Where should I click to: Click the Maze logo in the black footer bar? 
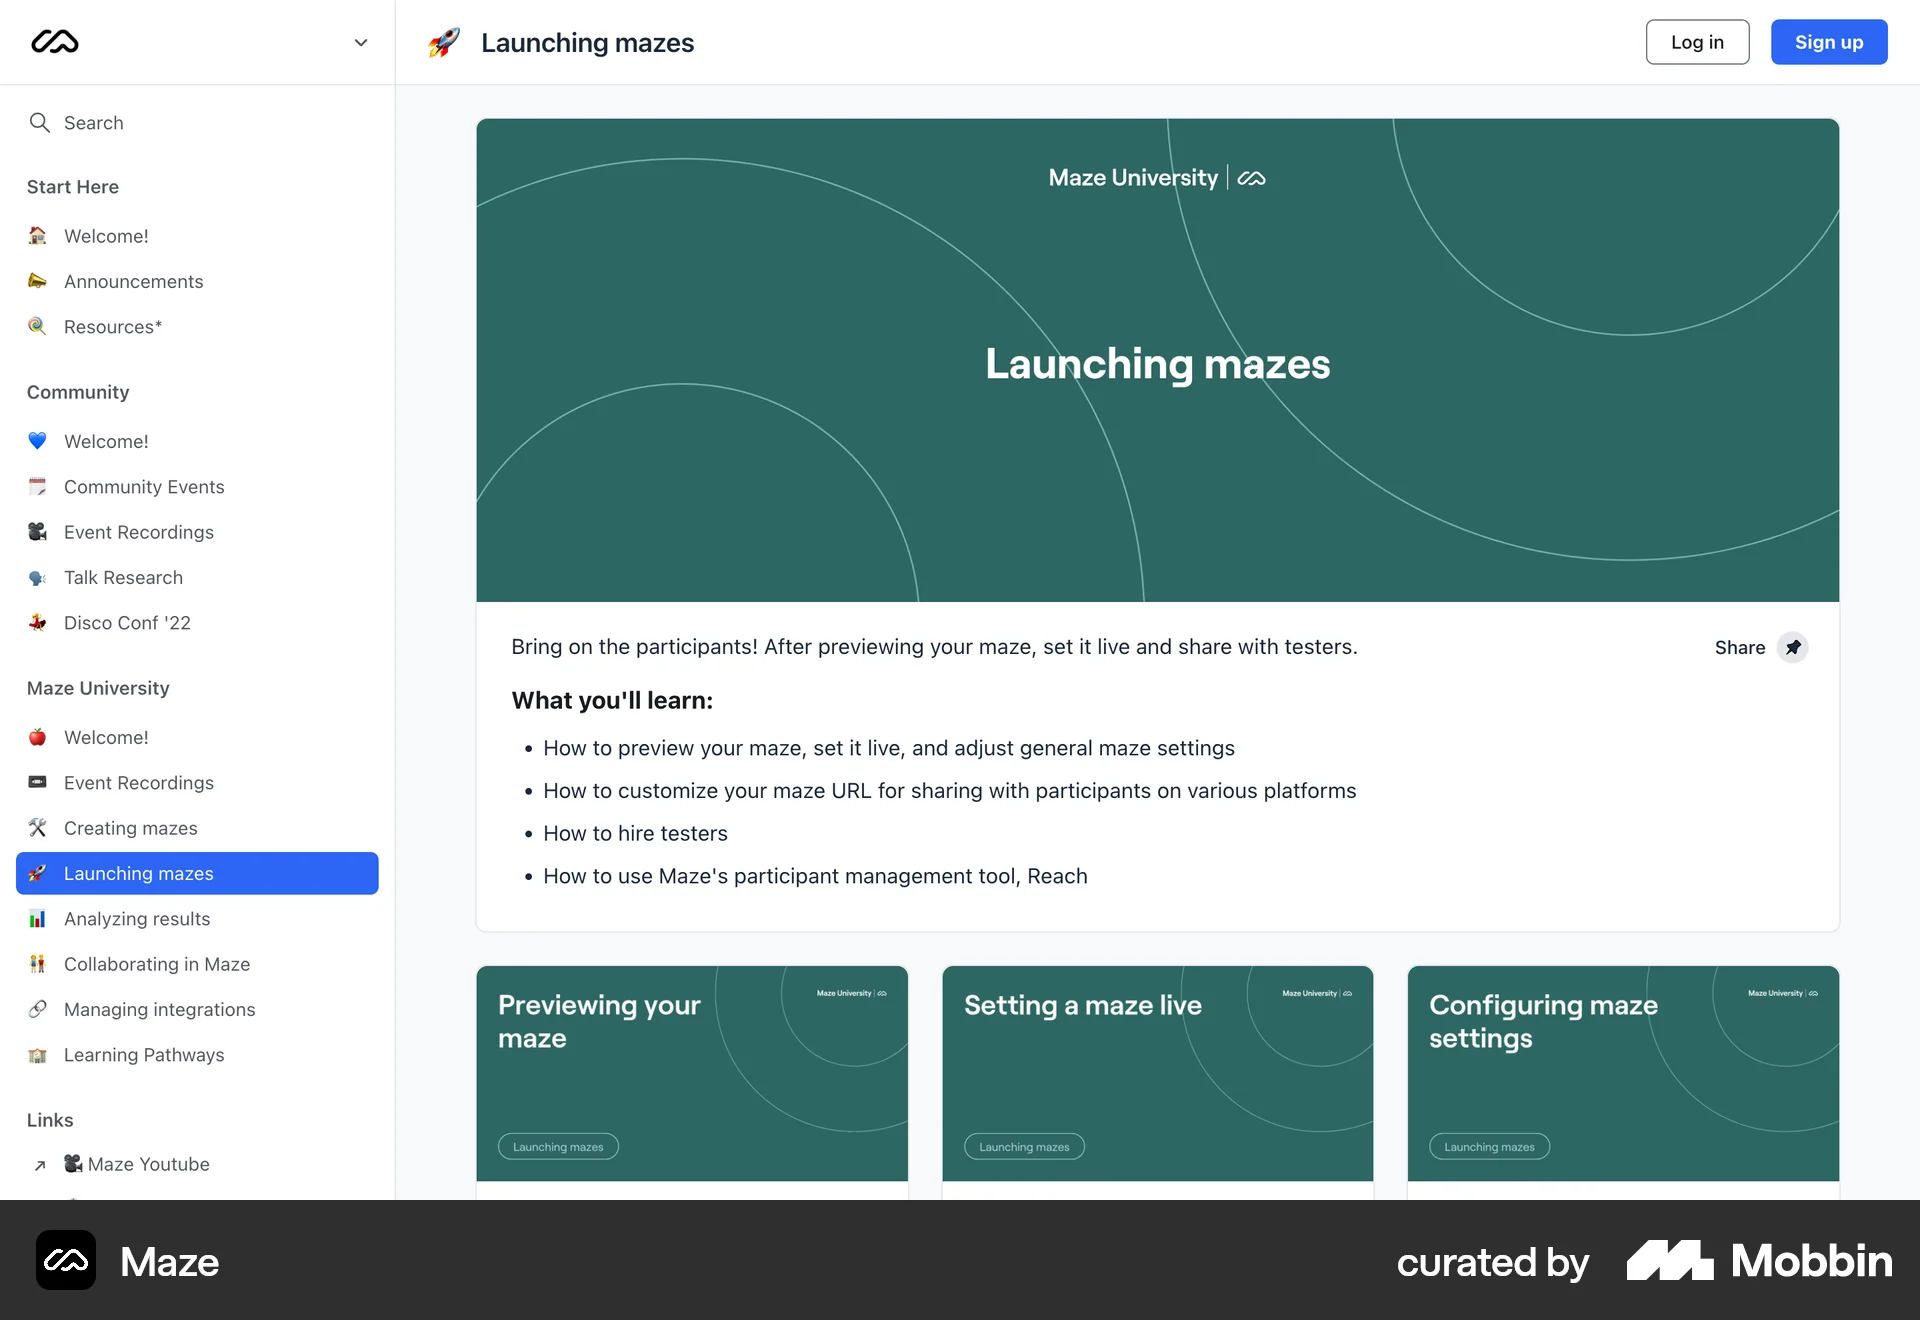click(65, 1261)
